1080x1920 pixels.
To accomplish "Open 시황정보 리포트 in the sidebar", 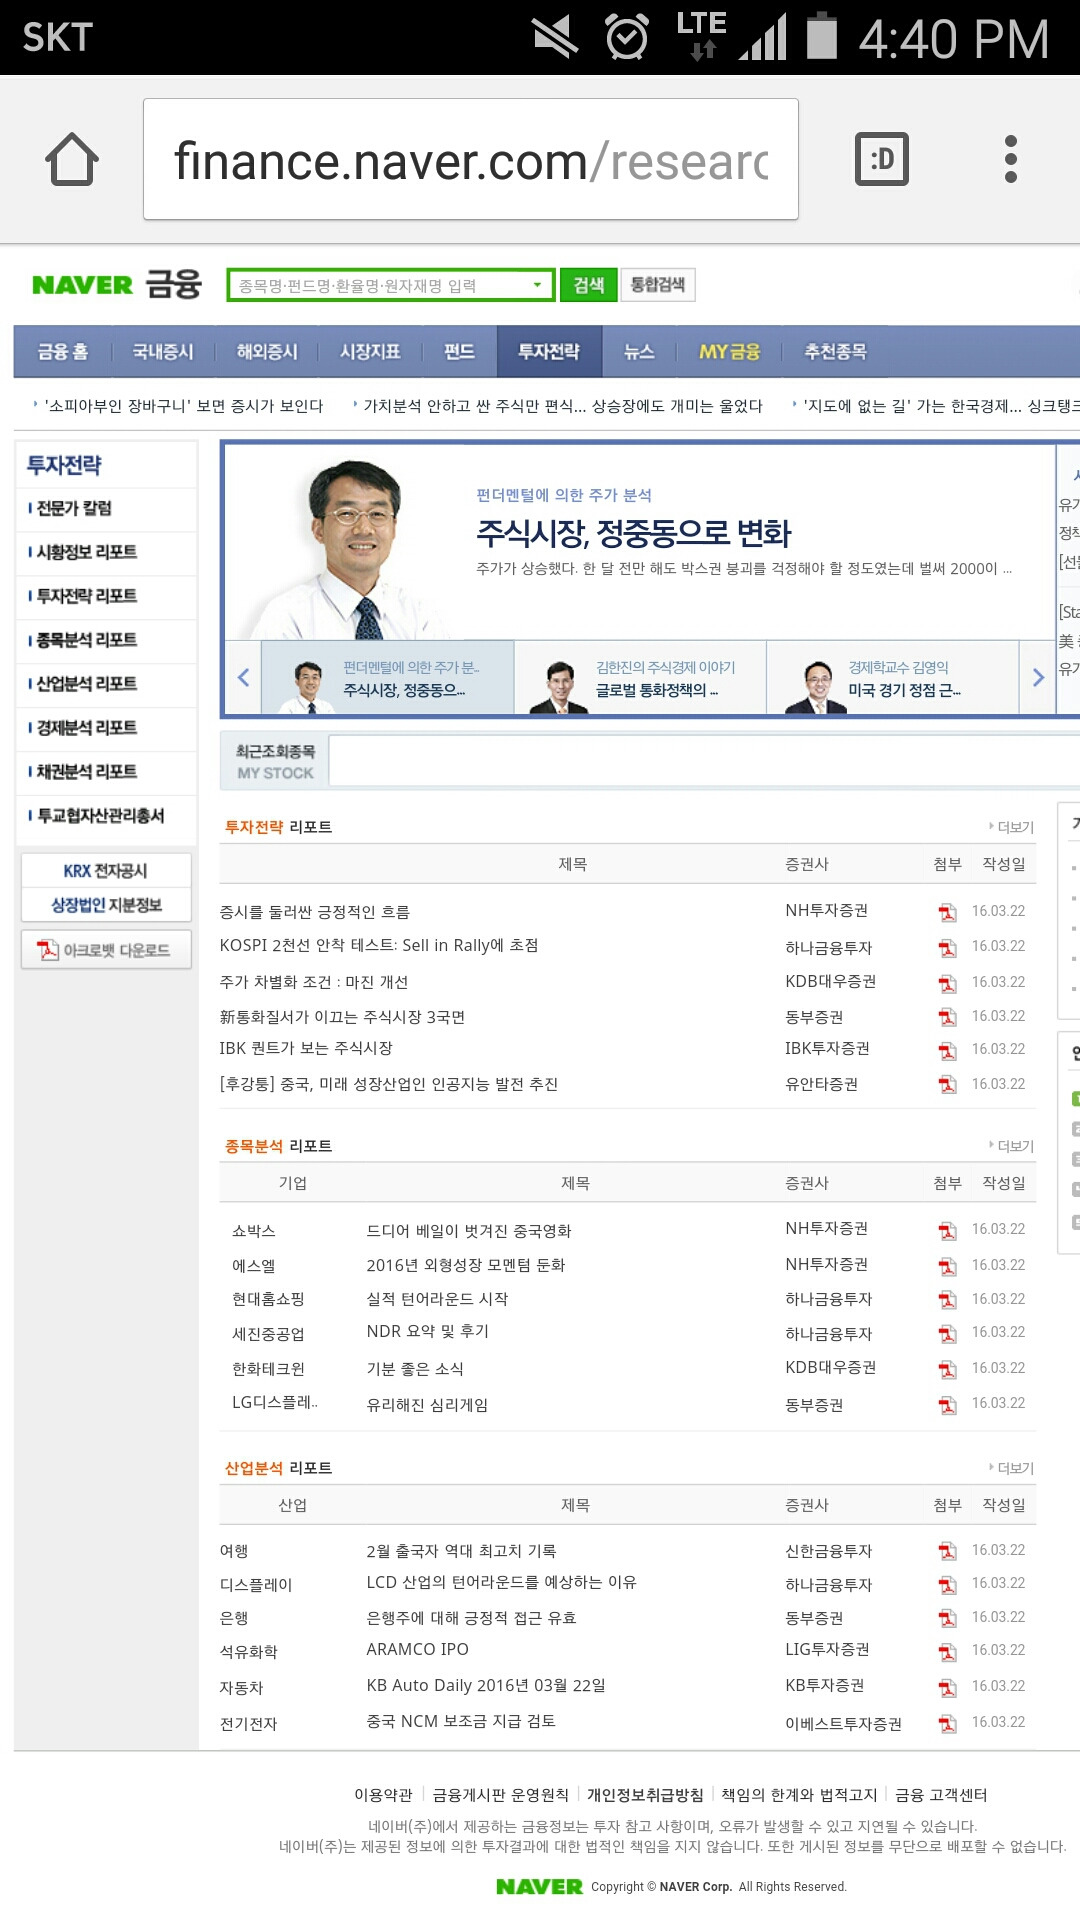I will click(87, 552).
